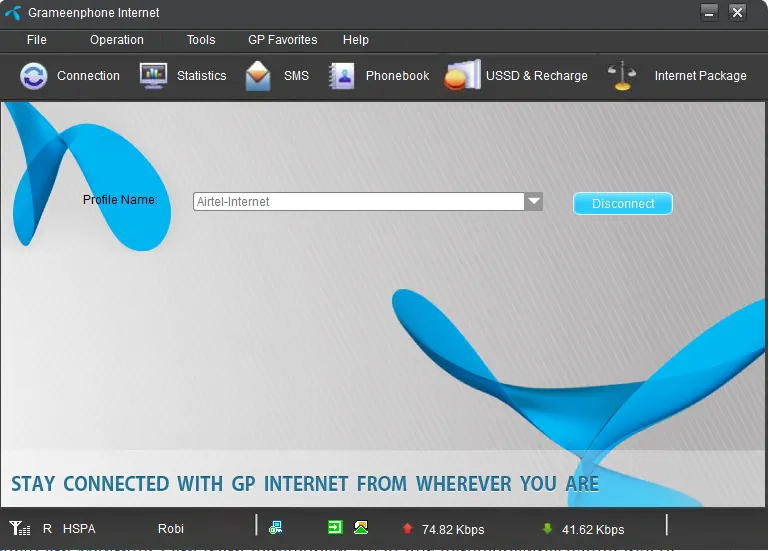
Task: Click the 74.82 Kbps upload speed
Action: (x=453, y=530)
